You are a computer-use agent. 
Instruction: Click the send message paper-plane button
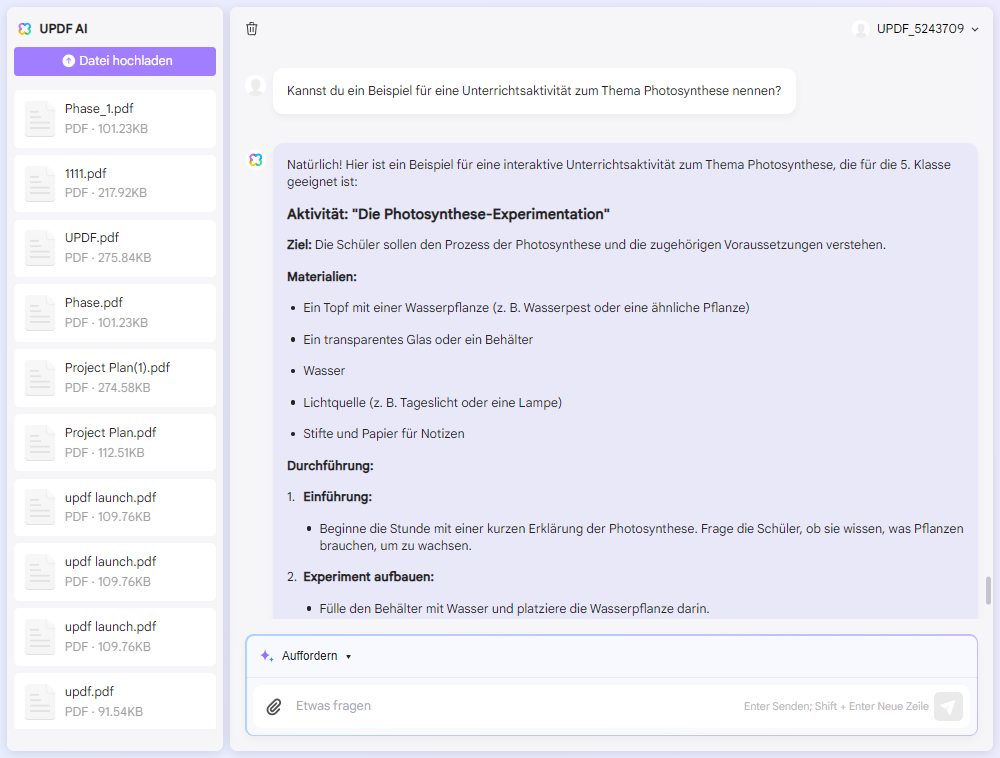[x=948, y=706]
